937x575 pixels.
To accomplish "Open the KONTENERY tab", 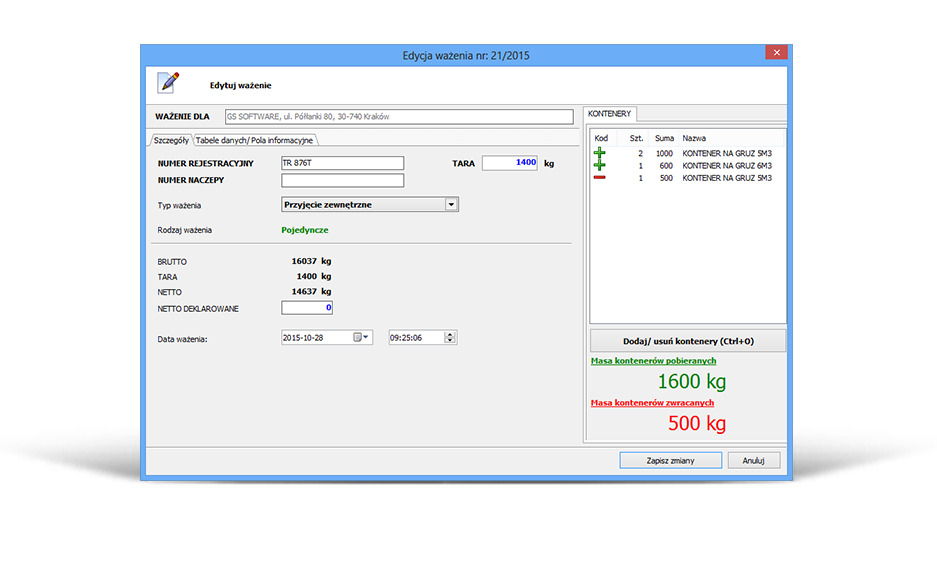I will [x=609, y=114].
